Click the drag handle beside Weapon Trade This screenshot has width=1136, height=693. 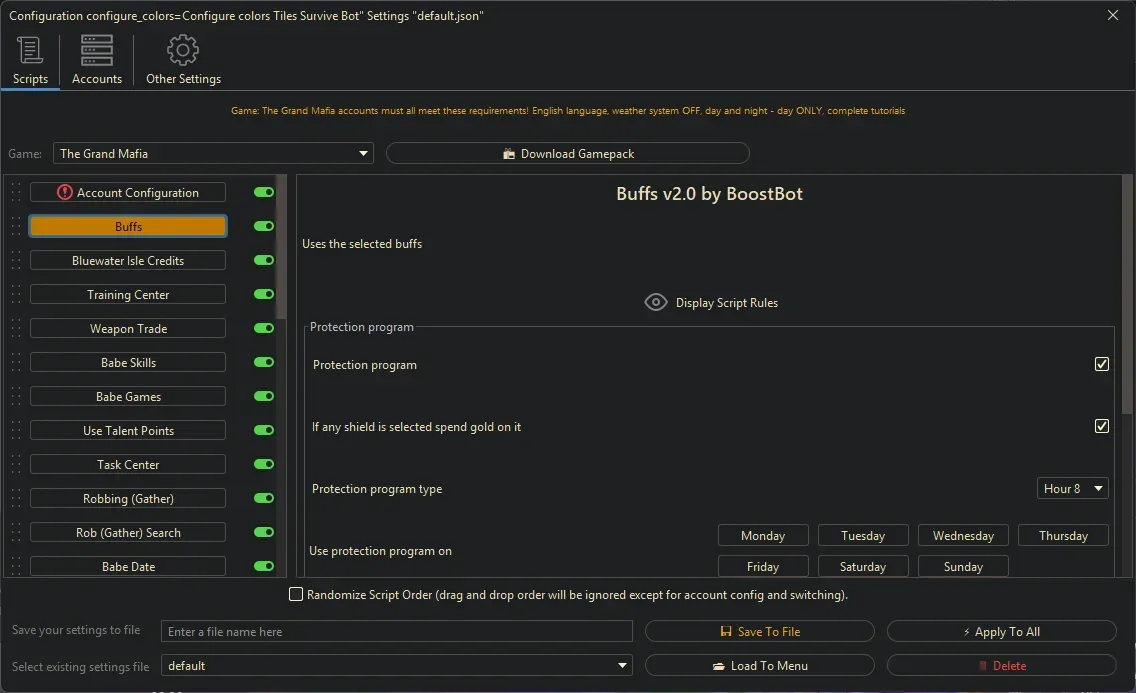[x=16, y=329]
